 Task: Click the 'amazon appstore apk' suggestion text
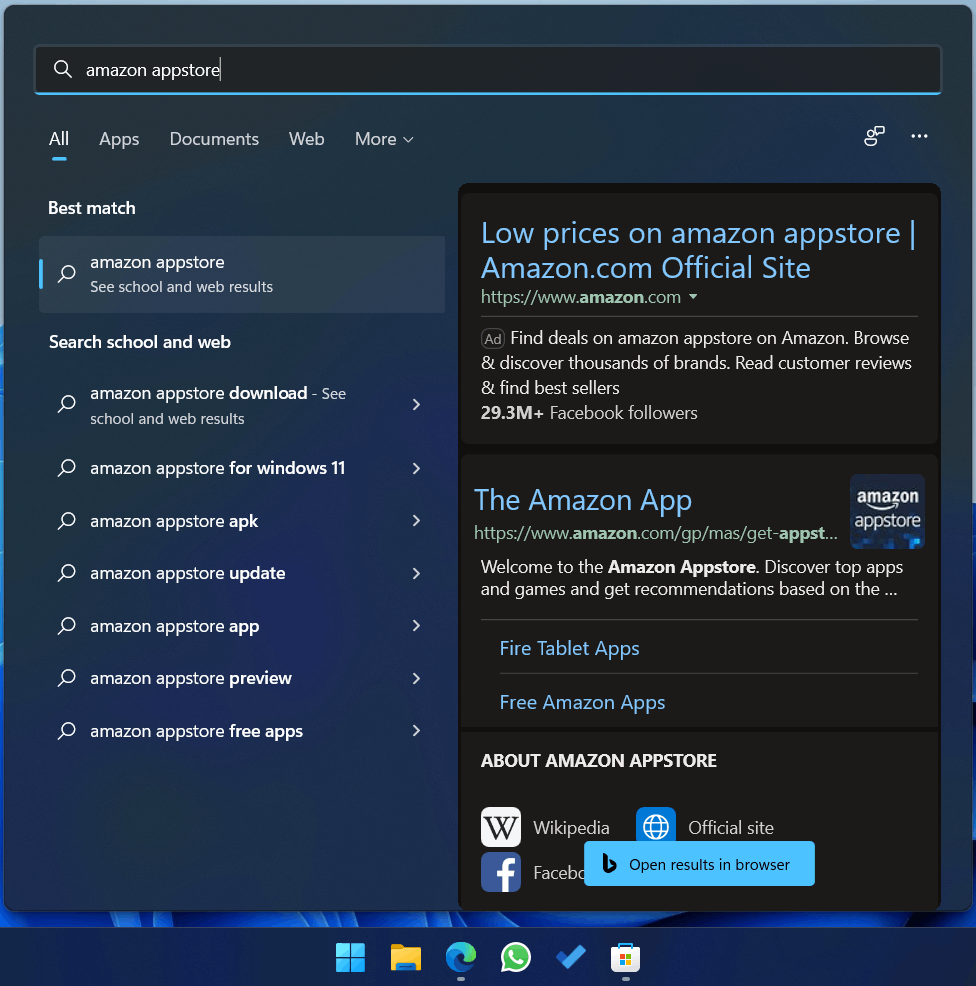(174, 521)
